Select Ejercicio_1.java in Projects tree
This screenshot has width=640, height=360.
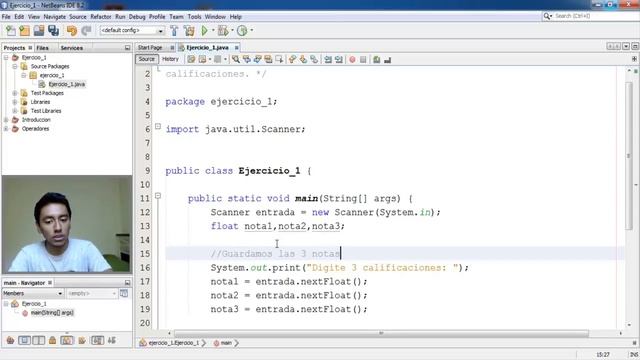[67, 84]
